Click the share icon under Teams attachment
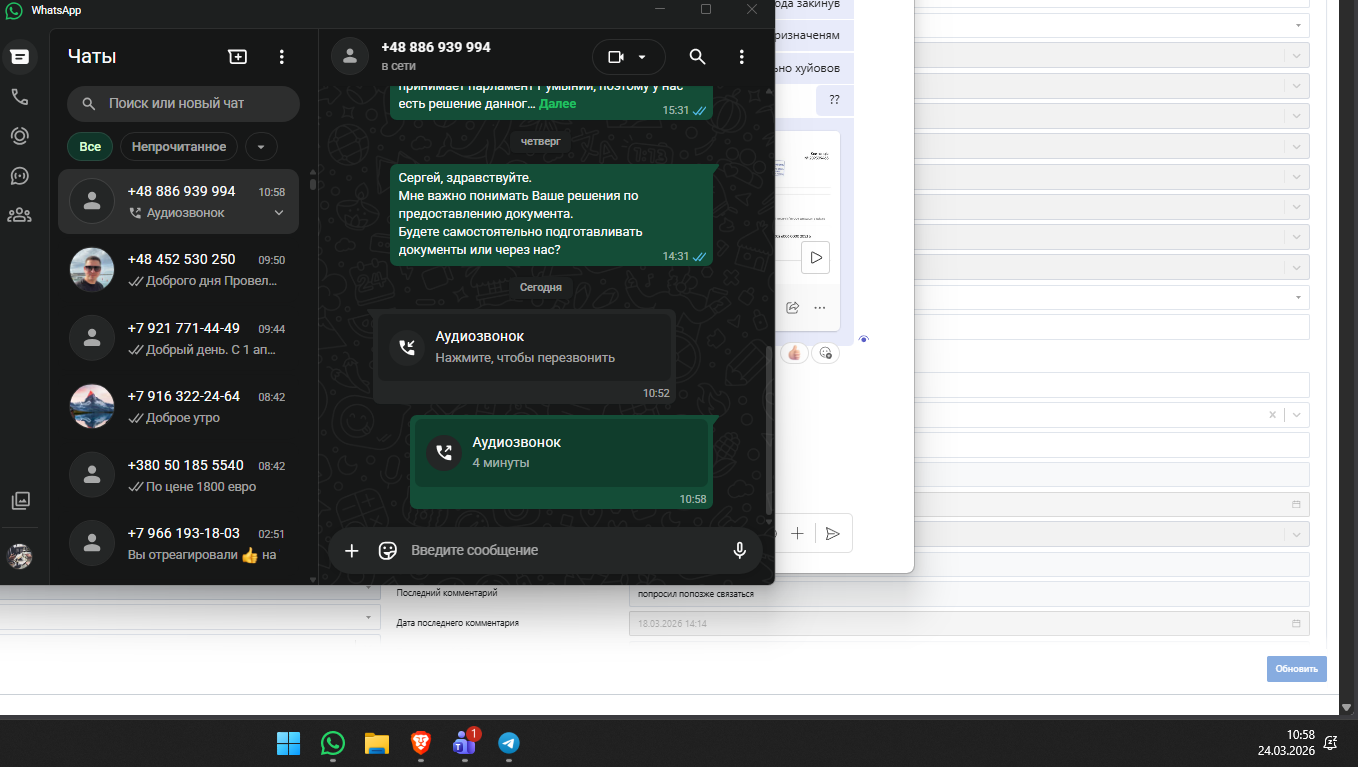Image resolution: width=1358 pixels, height=767 pixels. point(793,307)
